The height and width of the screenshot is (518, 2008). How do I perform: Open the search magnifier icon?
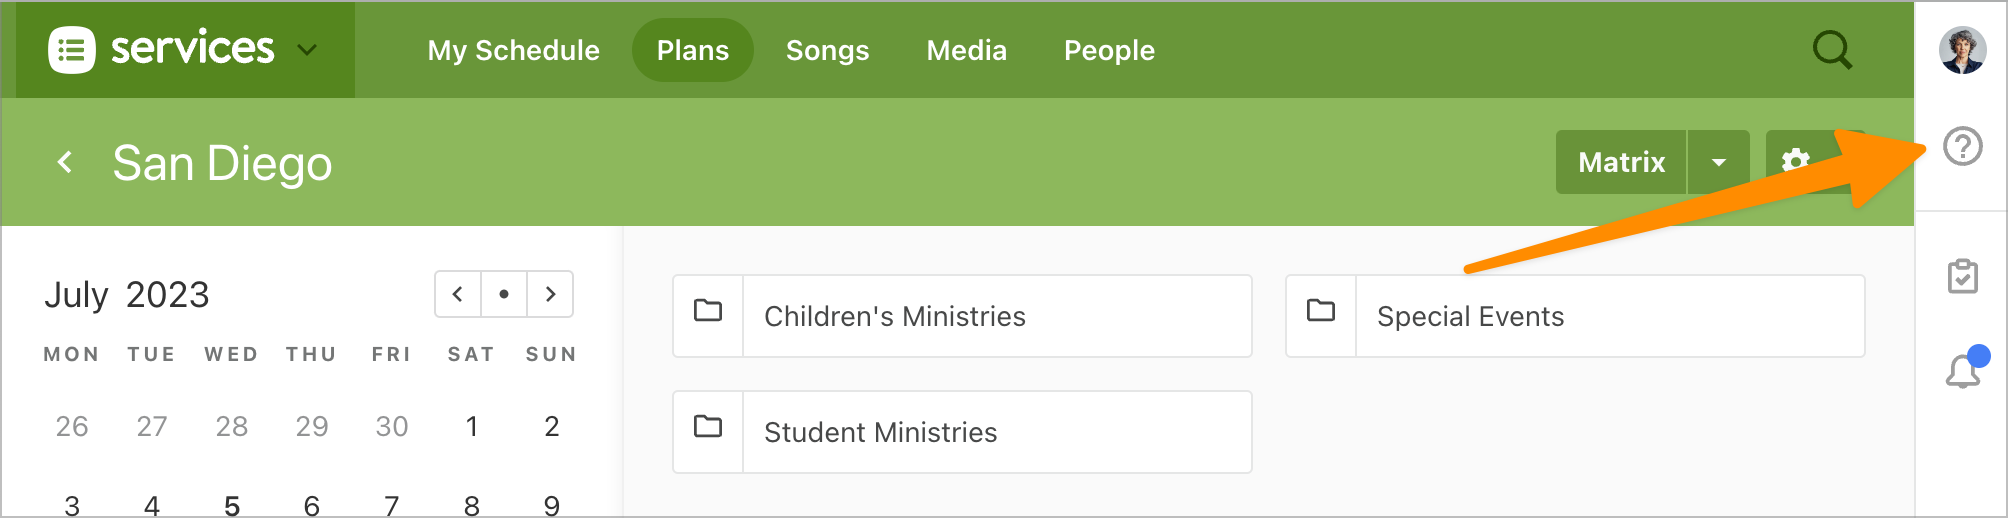coord(1832,50)
